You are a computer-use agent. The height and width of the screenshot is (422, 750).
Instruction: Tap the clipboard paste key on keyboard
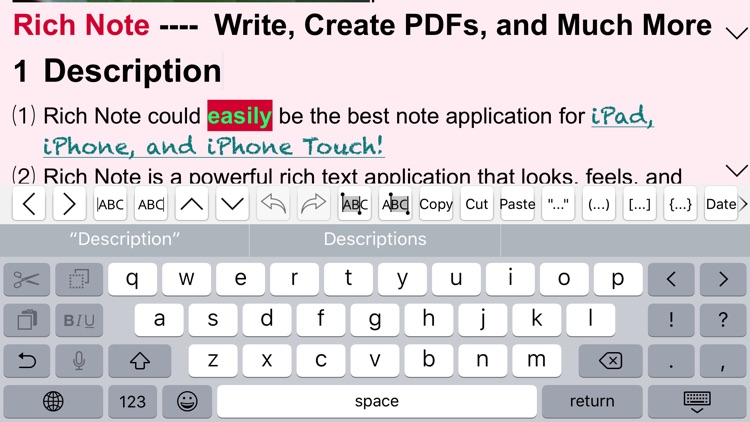27,320
